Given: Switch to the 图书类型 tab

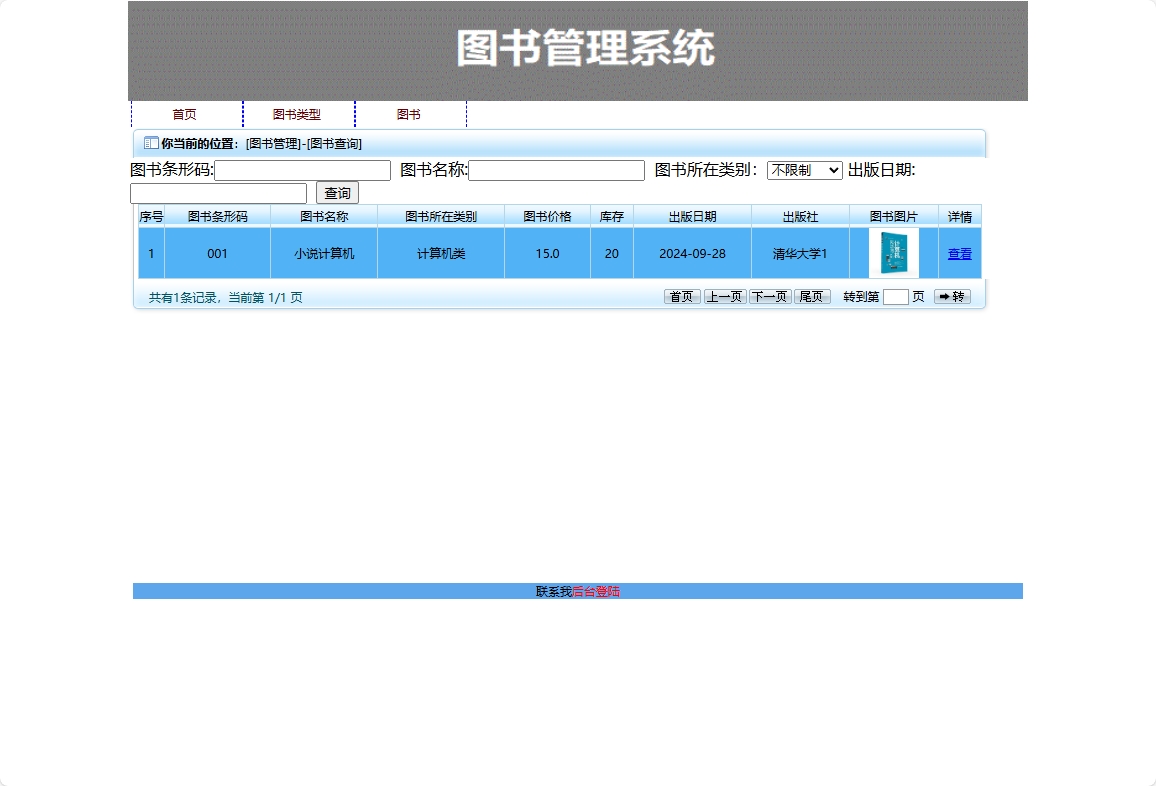Looking at the screenshot, I should tap(299, 114).
